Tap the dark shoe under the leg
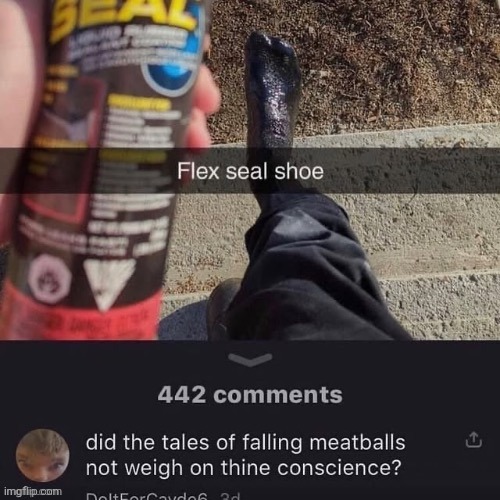 point(222,308)
